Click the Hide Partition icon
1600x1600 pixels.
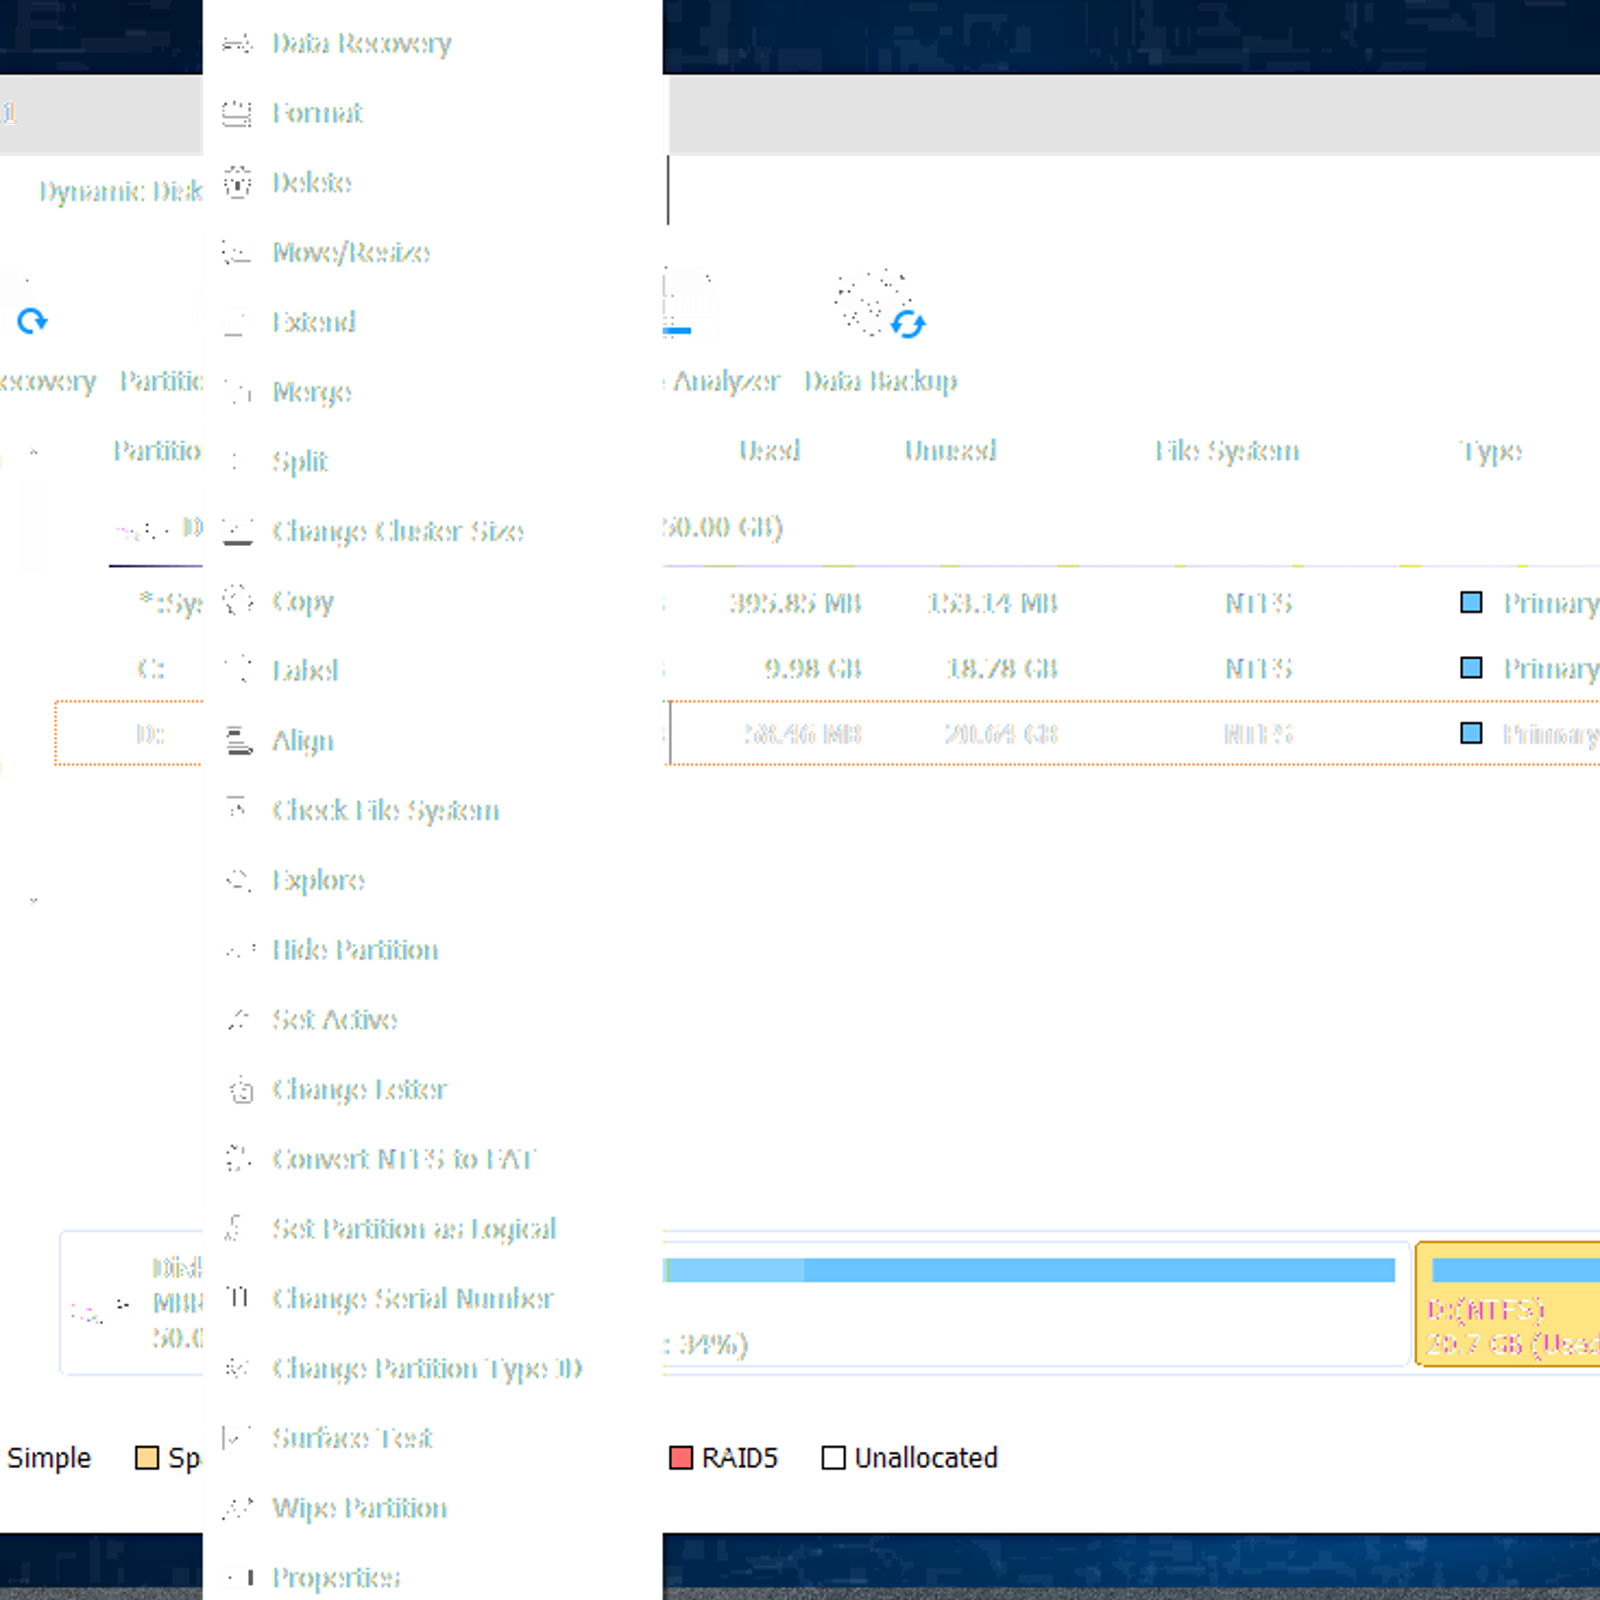pyautogui.click(x=240, y=950)
